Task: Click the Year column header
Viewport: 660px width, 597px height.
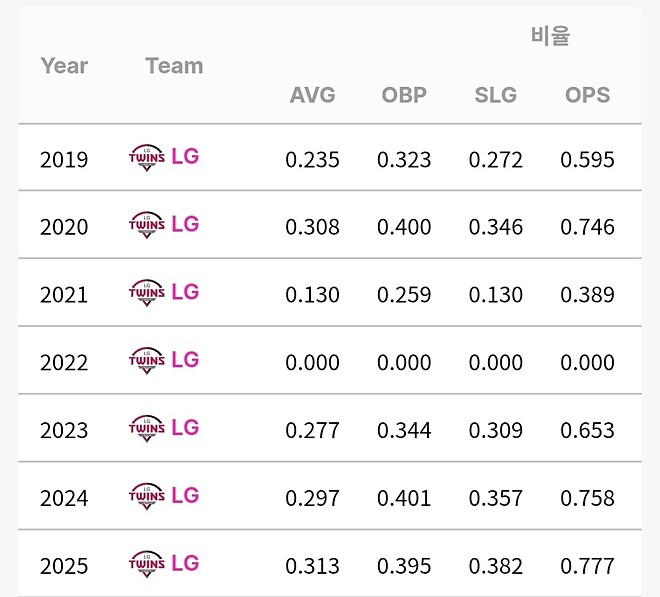Action: pos(64,66)
